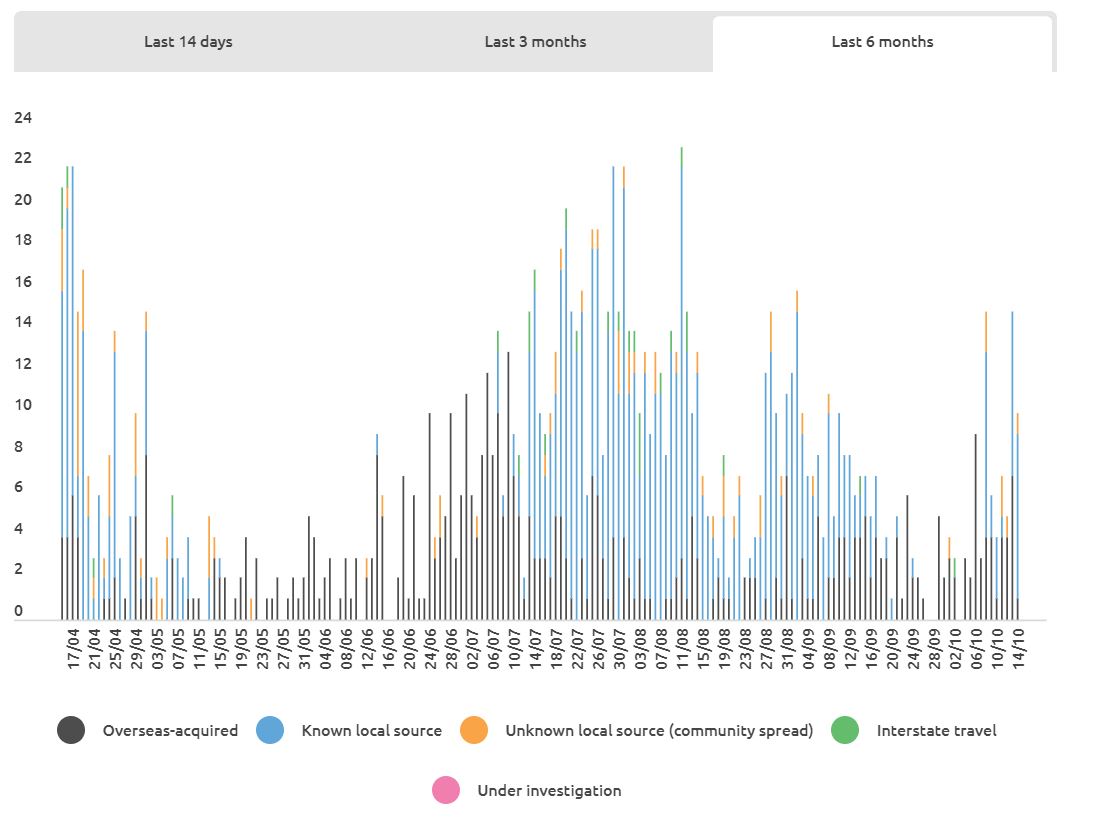Open the Last 3 months tab

(x=535, y=42)
